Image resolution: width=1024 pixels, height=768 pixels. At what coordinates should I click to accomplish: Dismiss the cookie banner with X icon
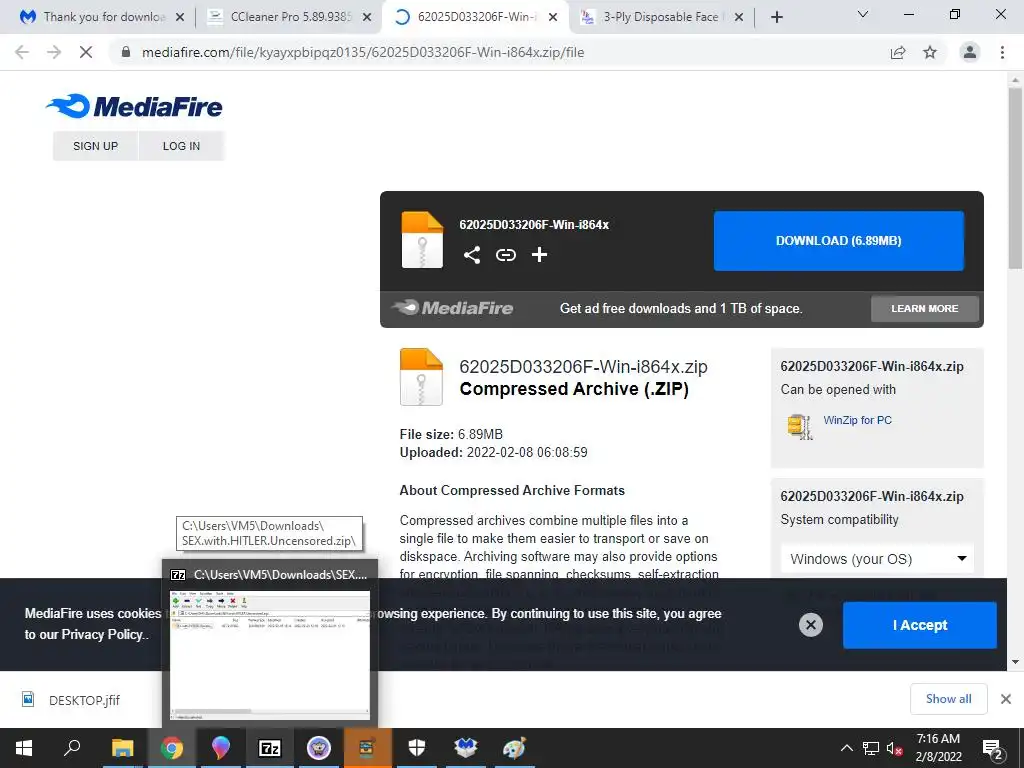pyautogui.click(x=810, y=625)
